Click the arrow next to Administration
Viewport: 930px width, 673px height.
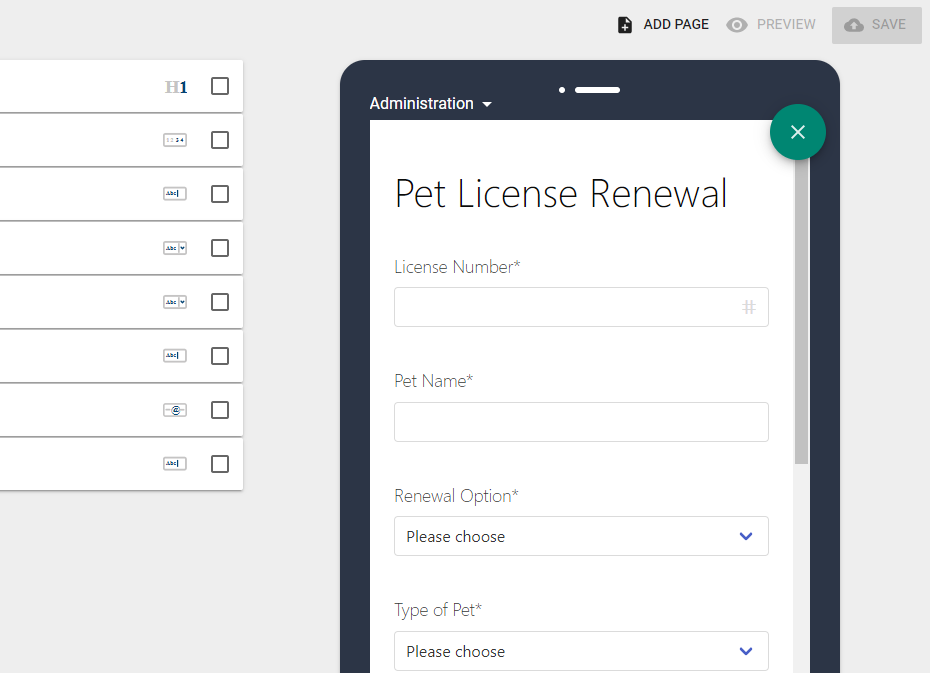(487, 104)
